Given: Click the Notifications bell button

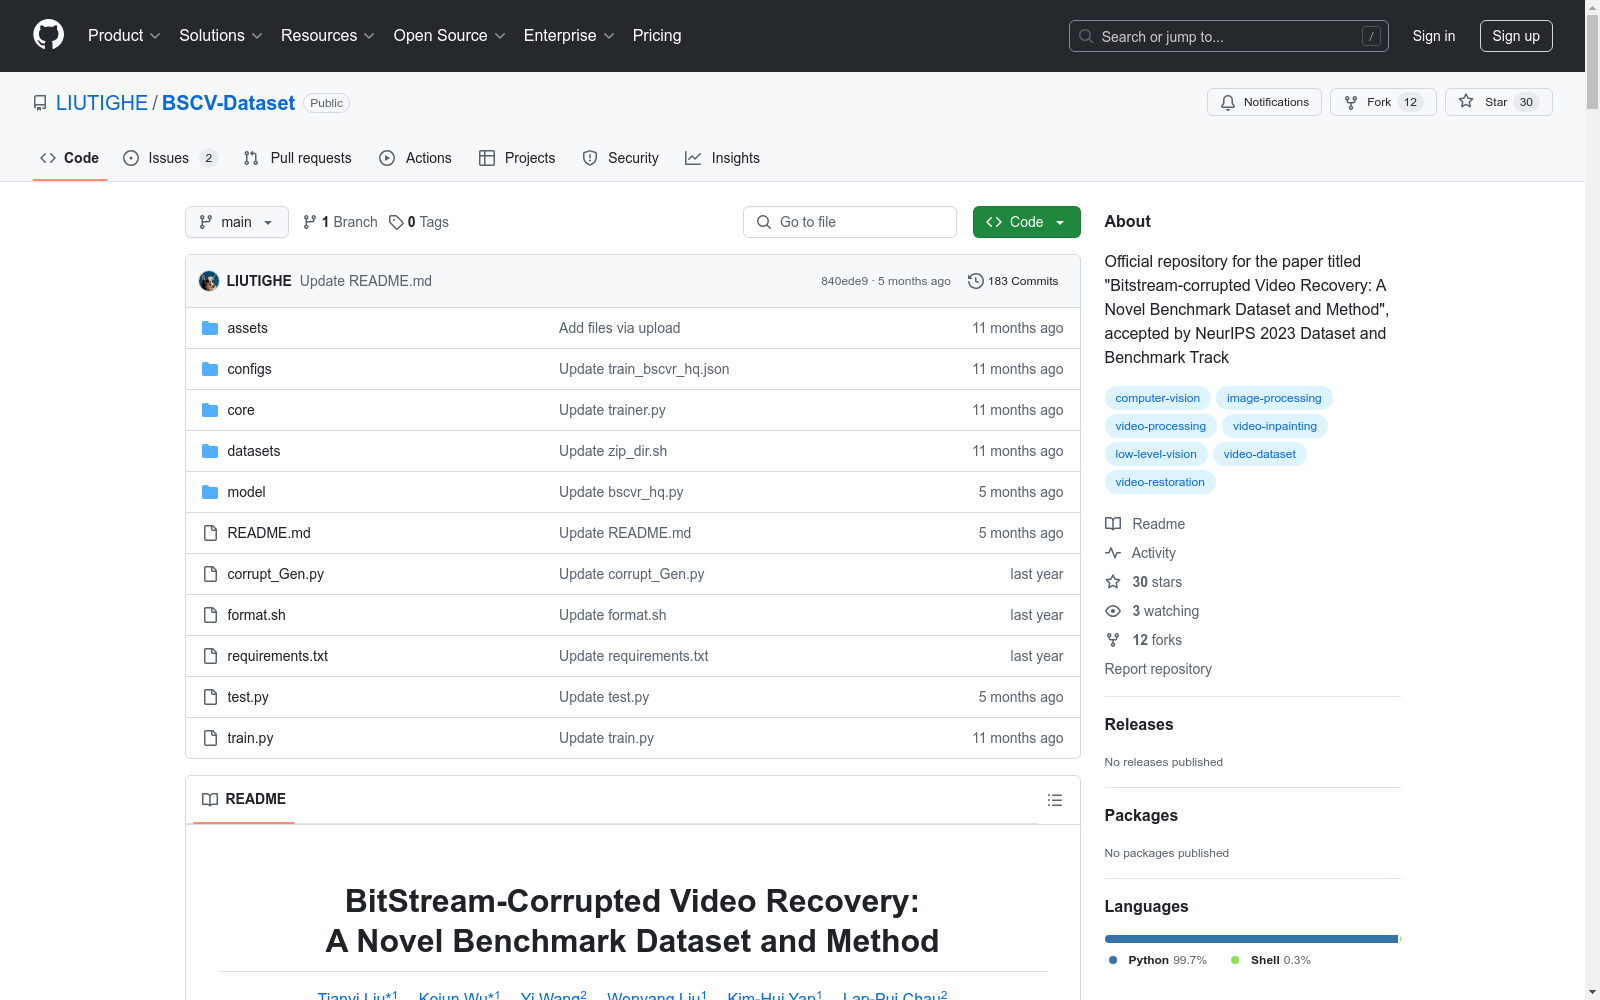Looking at the screenshot, I should click(x=1265, y=102).
